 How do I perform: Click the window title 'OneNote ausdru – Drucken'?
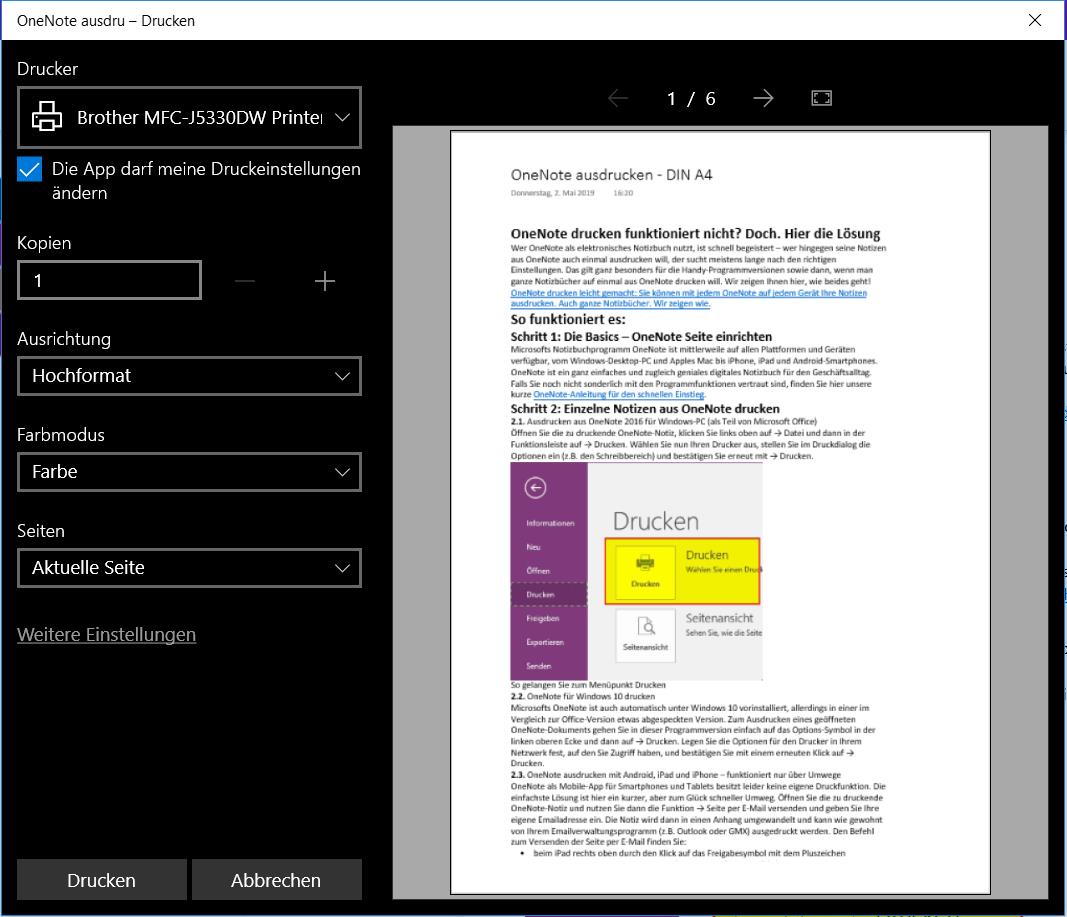click(106, 21)
